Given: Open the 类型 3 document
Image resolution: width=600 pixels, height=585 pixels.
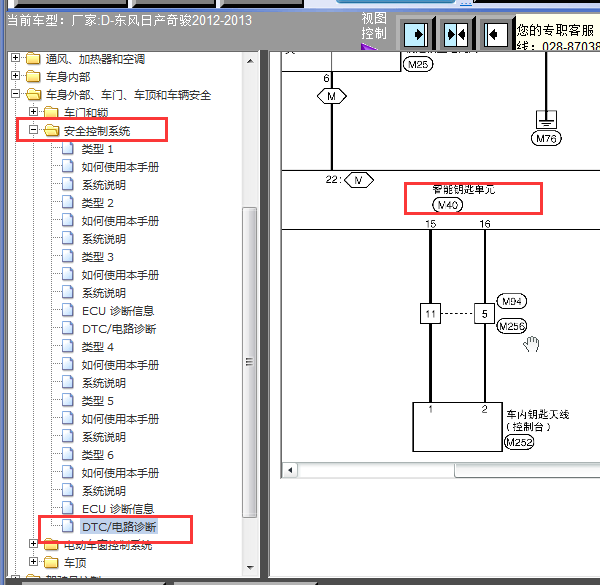Looking at the screenshot, I should (x=97, y=257).
